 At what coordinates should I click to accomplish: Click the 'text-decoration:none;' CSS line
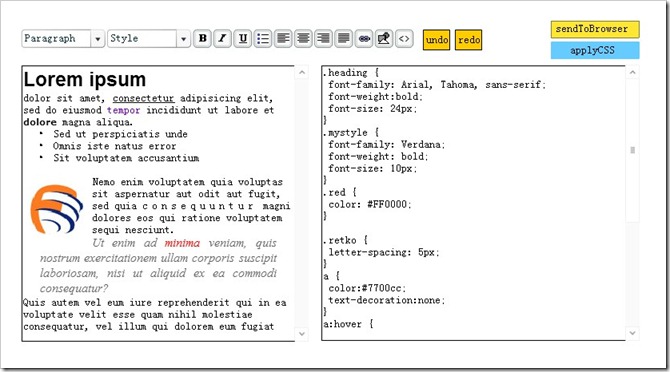coord(387,300)
